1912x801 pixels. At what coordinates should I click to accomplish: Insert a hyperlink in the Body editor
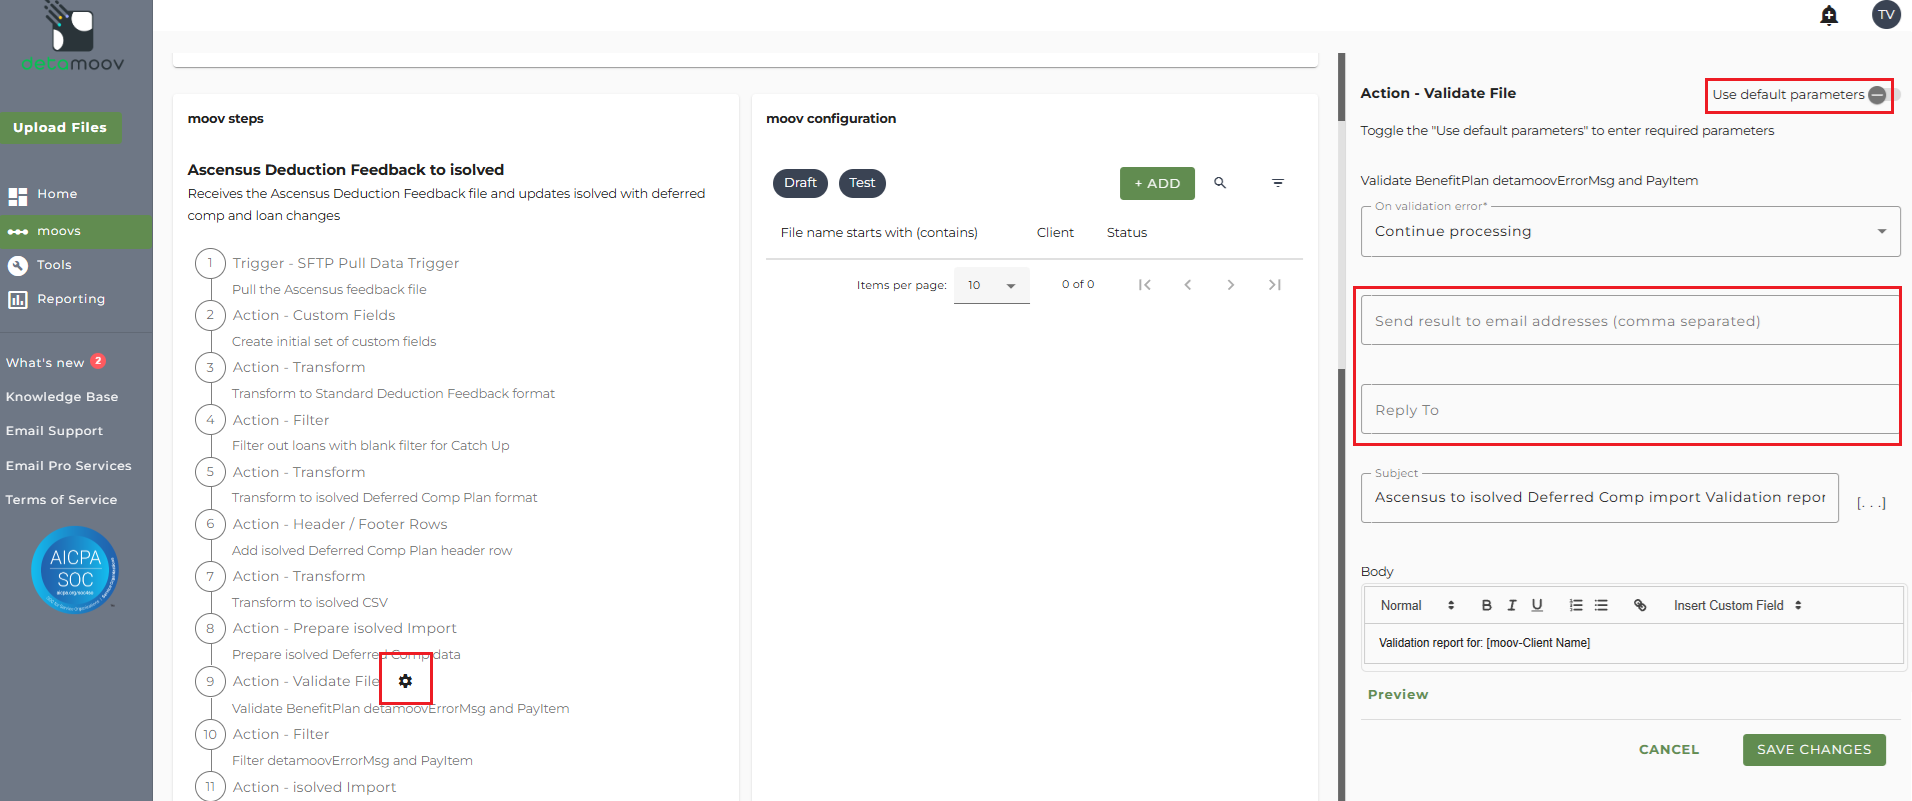[x=1640, y=605]
